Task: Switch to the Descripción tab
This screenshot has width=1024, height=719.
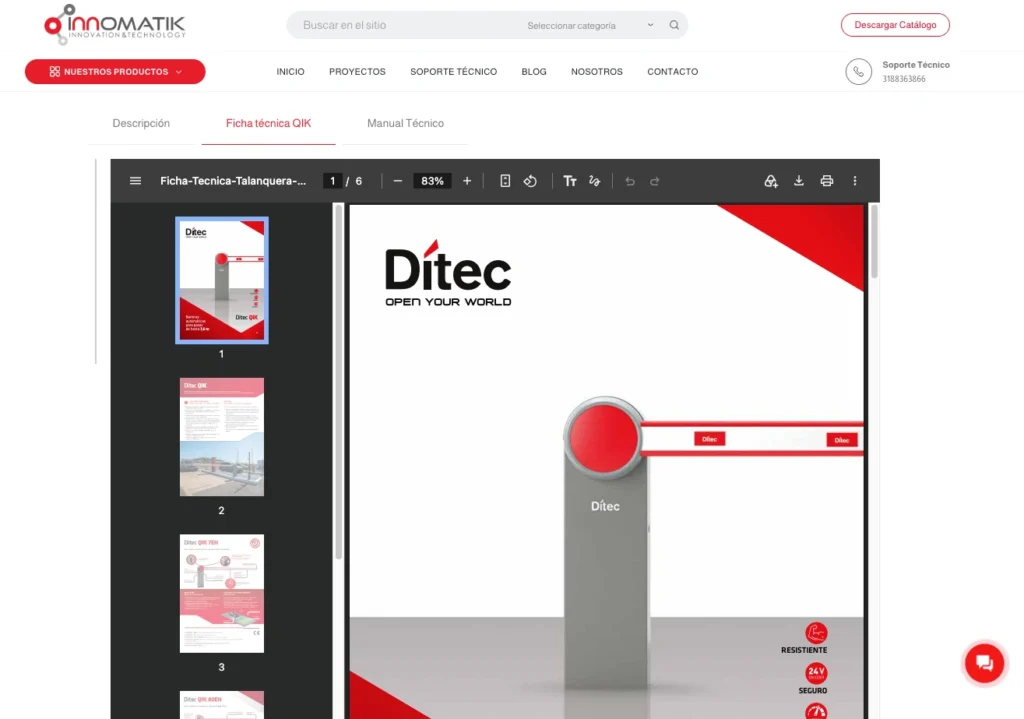Action: coord(141,123)
